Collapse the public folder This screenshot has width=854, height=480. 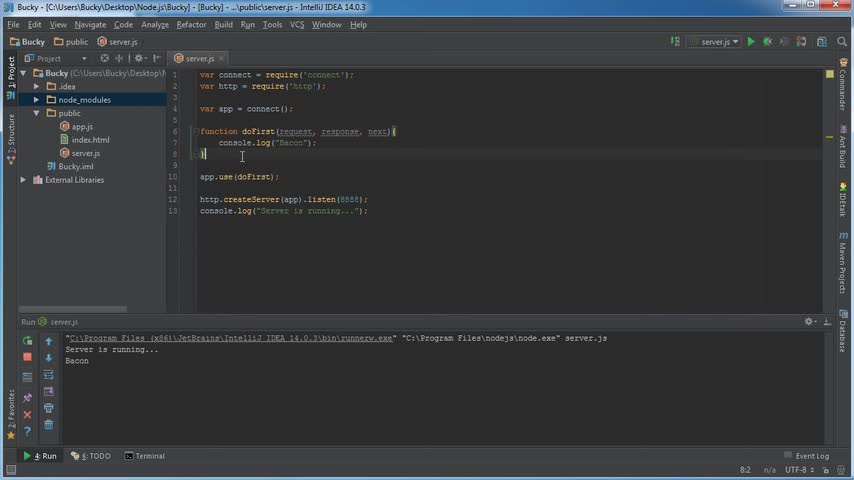[36, 113]
